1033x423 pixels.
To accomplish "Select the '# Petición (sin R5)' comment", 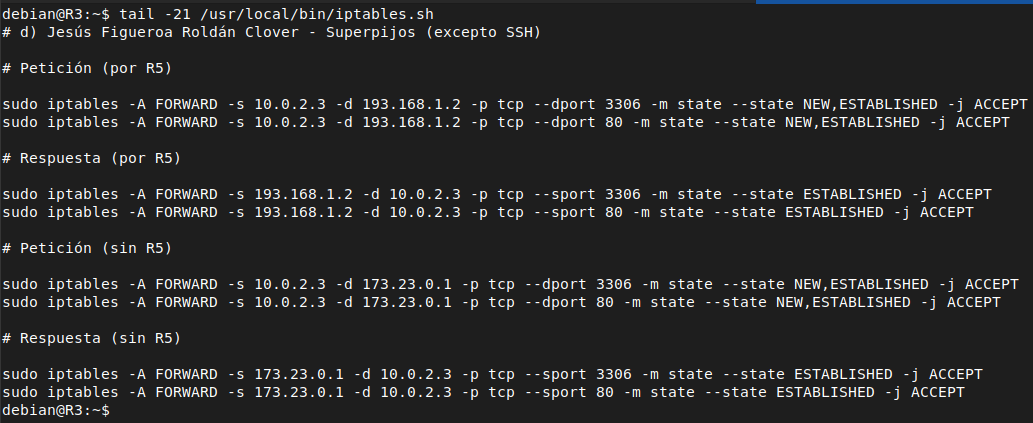I will tap(87, 248).
